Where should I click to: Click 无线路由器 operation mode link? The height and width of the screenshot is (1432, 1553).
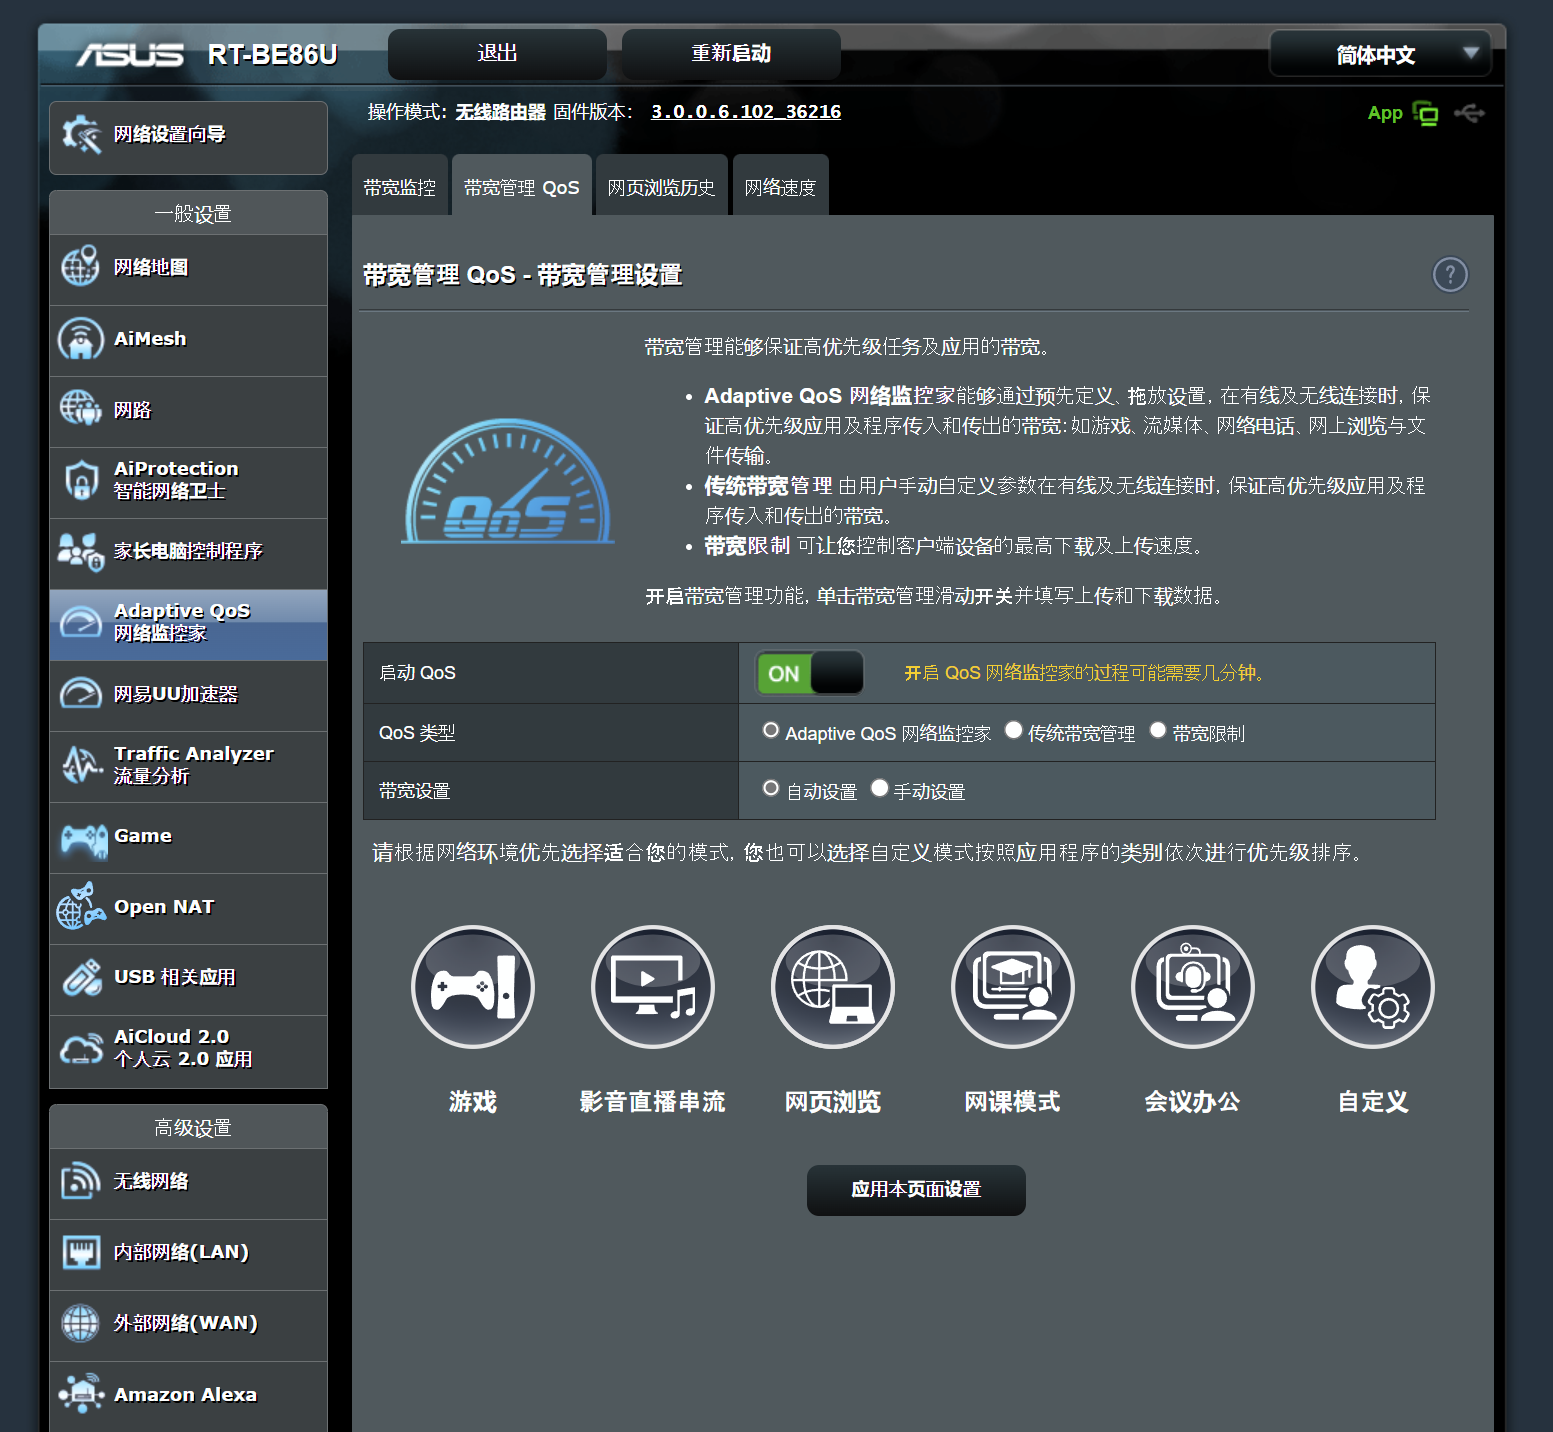point(501,112)
